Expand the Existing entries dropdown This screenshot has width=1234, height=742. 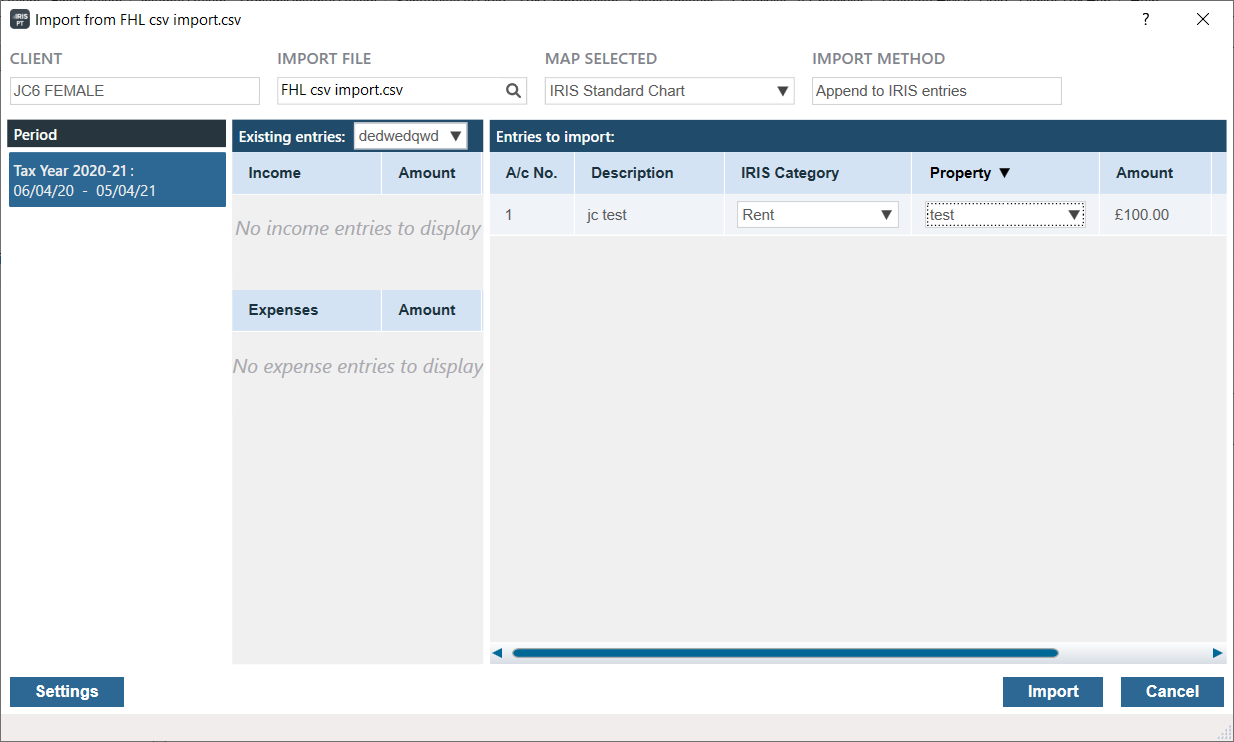tap(455, 136)
